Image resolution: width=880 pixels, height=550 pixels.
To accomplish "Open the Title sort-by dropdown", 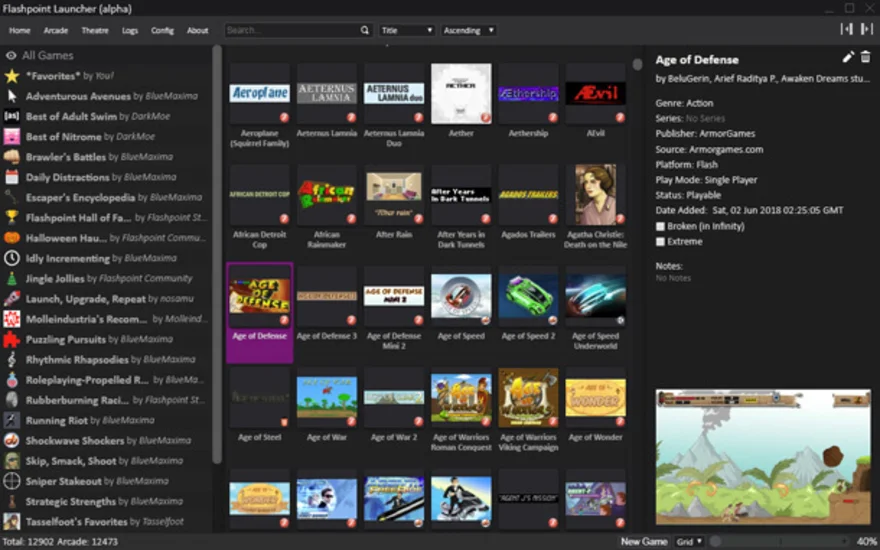I will click(407, 30).
